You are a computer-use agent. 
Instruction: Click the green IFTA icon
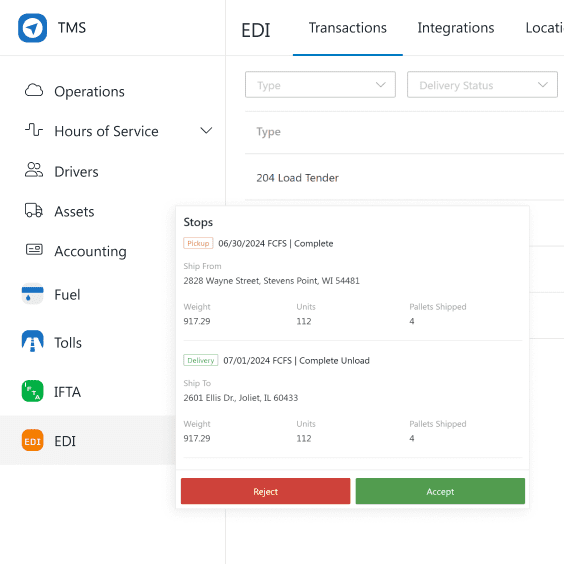coord(32,391)
